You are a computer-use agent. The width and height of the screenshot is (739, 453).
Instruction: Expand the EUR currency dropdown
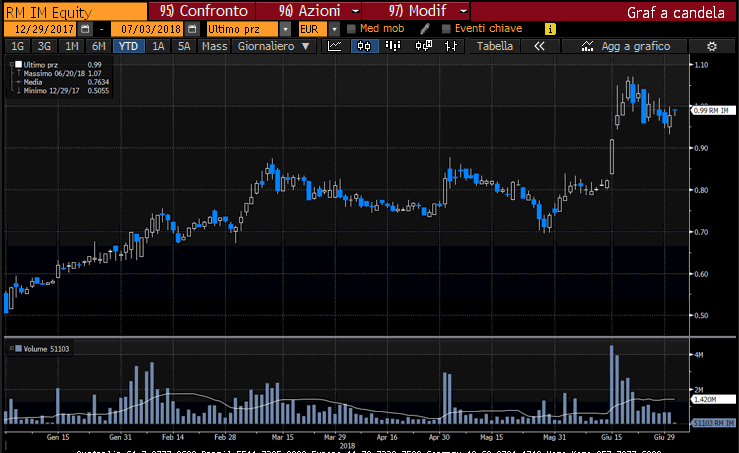click(x=335, y=29)
